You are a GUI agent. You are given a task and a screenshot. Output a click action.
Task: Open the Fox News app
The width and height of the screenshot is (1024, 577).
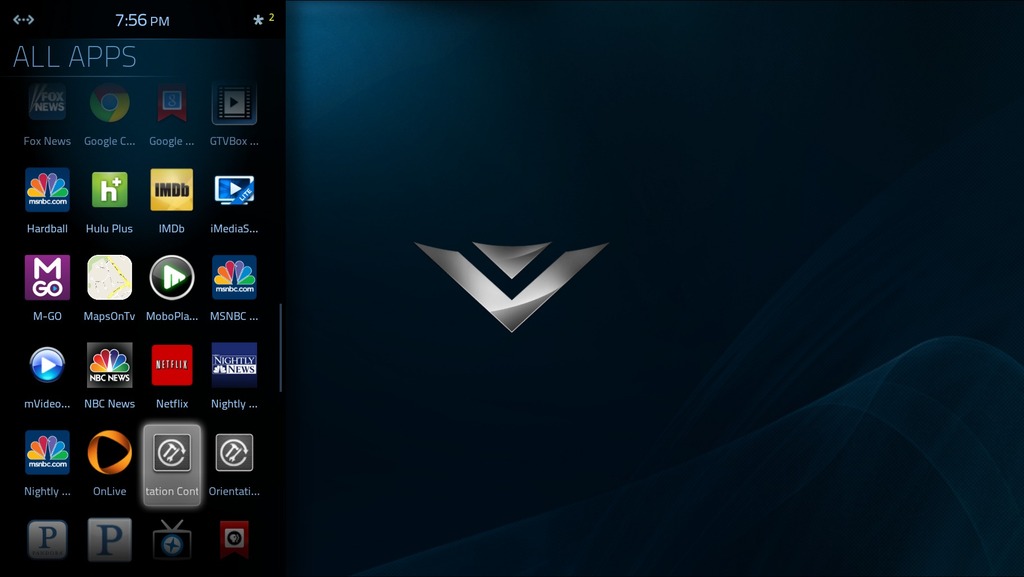47,103
